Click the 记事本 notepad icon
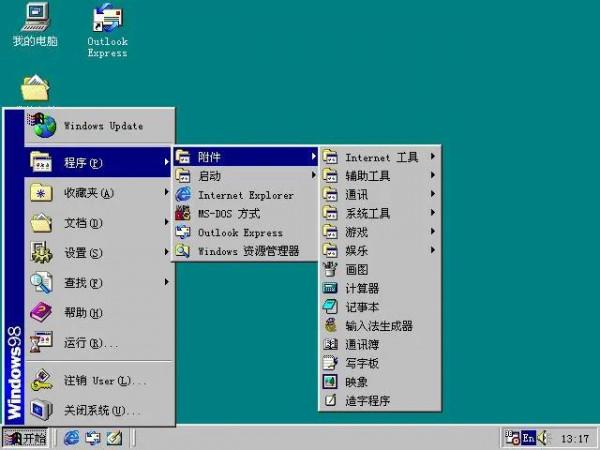600x450 pixels. point(330,307)
